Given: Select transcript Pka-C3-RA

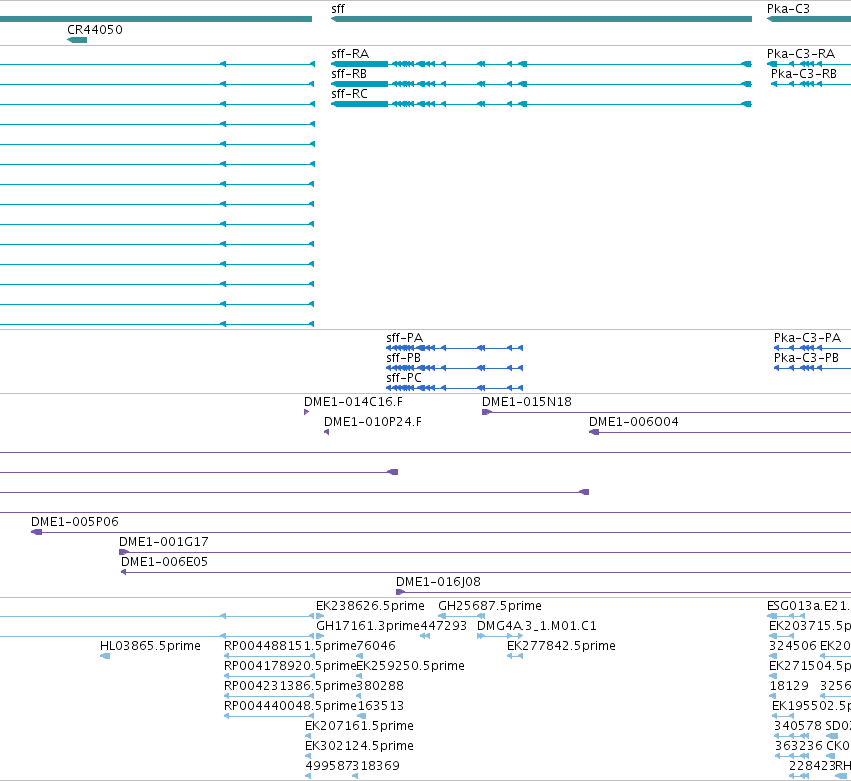Looking at the screenshot, I should tap(809, 64).
